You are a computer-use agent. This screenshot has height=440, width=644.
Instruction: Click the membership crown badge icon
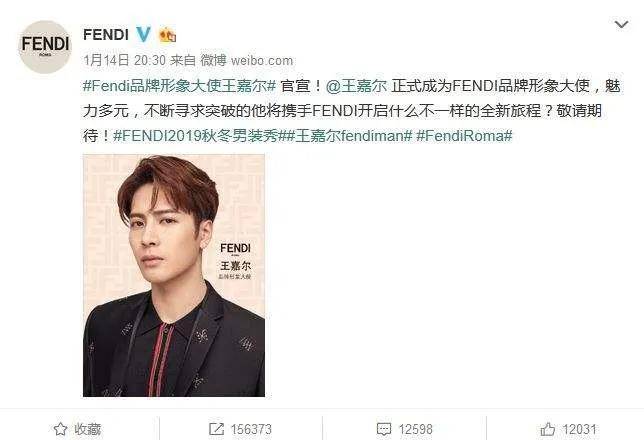pos(168,35)
